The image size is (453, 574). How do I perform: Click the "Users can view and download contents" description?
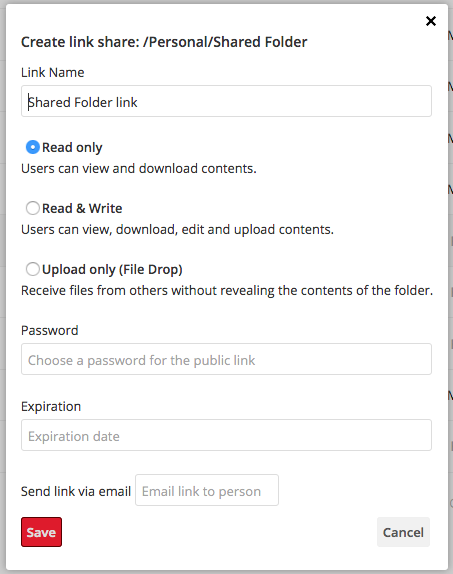click(139, 168)
